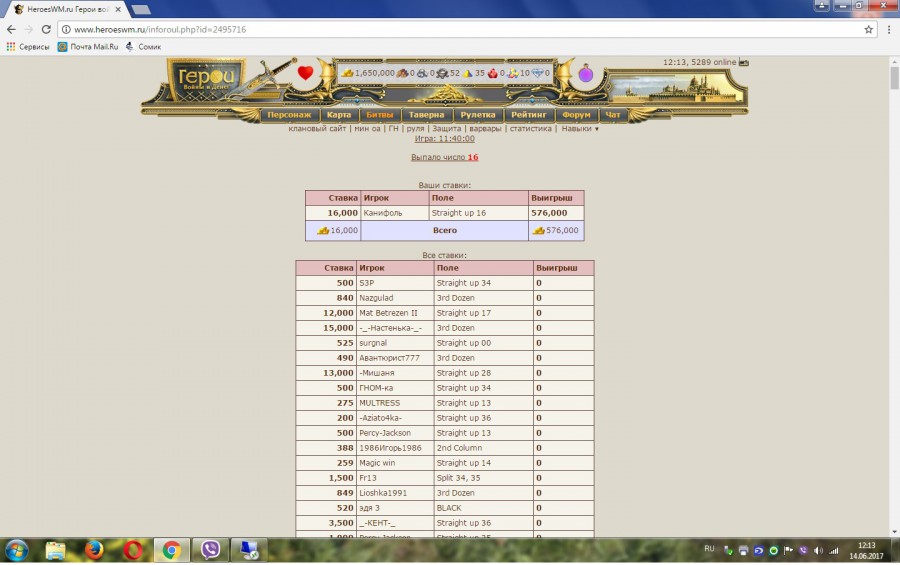Reload the page with the refresh icon
The height and width of the screenshot is (565, 900).
[x=46, y=30]
